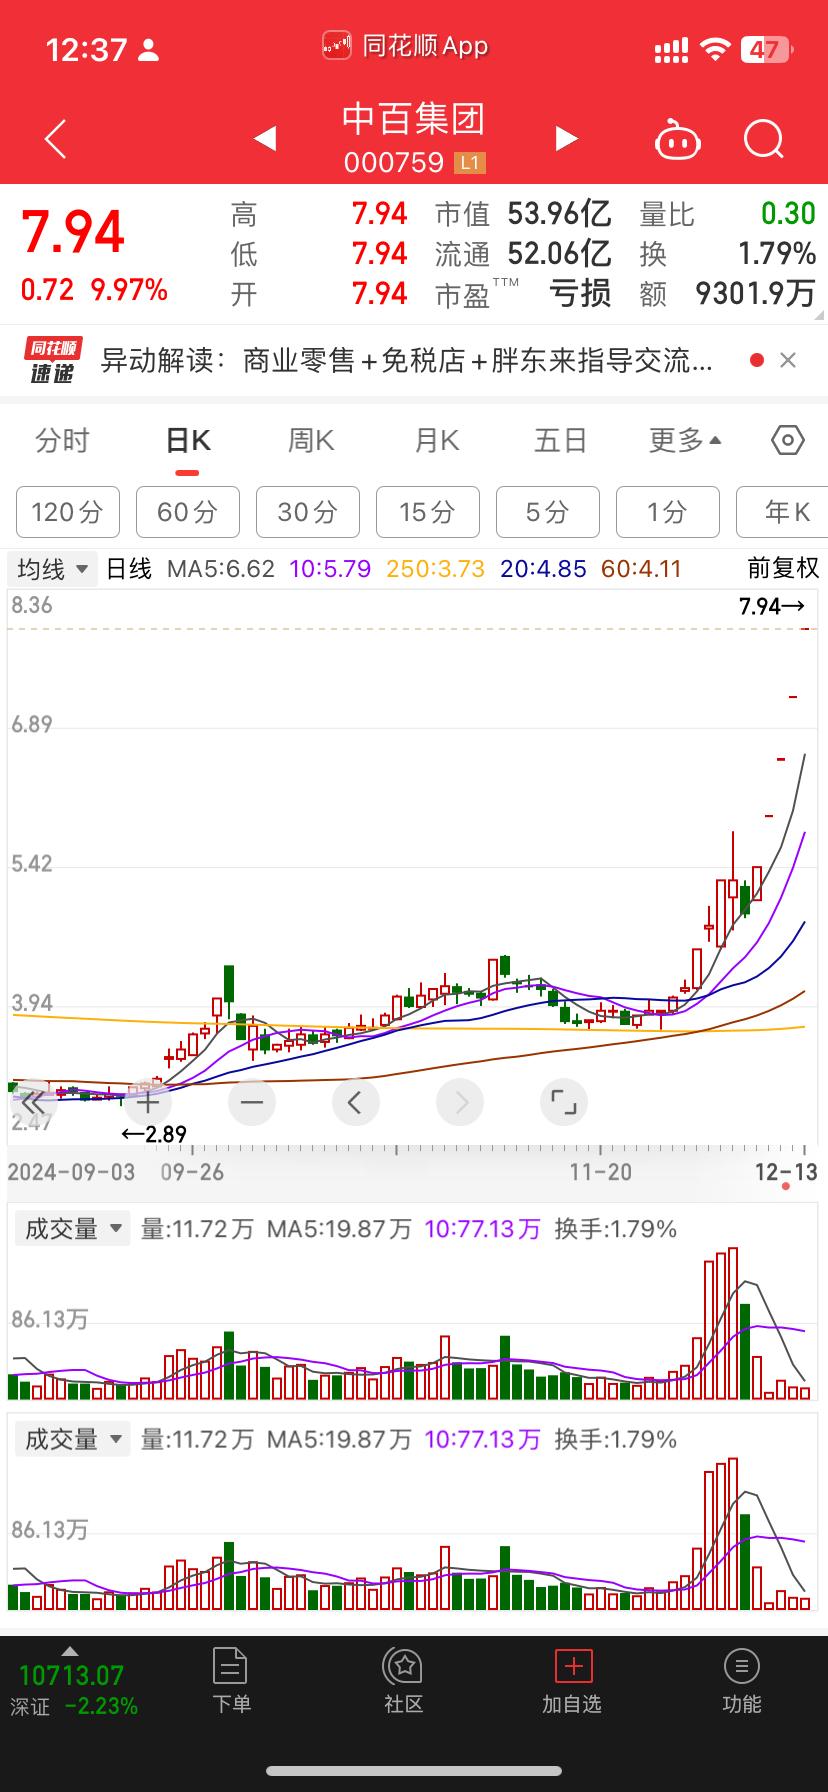Tap the L1 level badge
Screen dimensions: 828x1792
pos(470,162)
